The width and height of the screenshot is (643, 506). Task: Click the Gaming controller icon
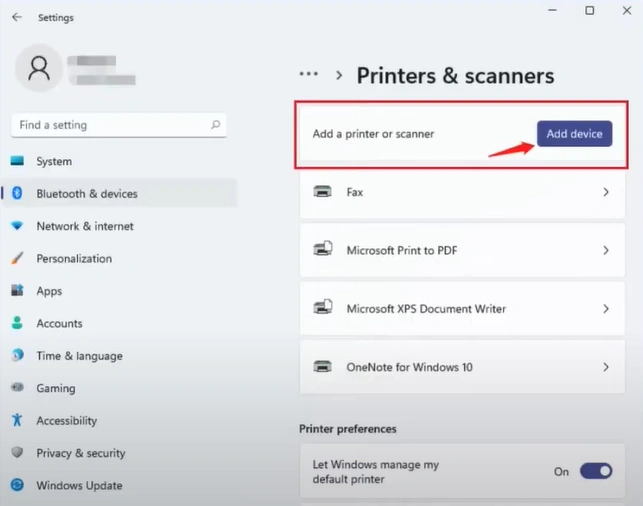[17, 388]
